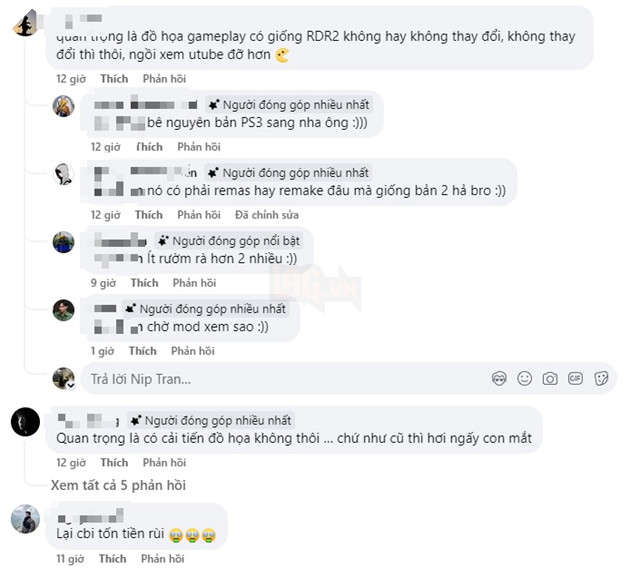This screenshot has height=568, width=630.
Task: Open the emoji picker in reply box
Action: pos(524,378)
